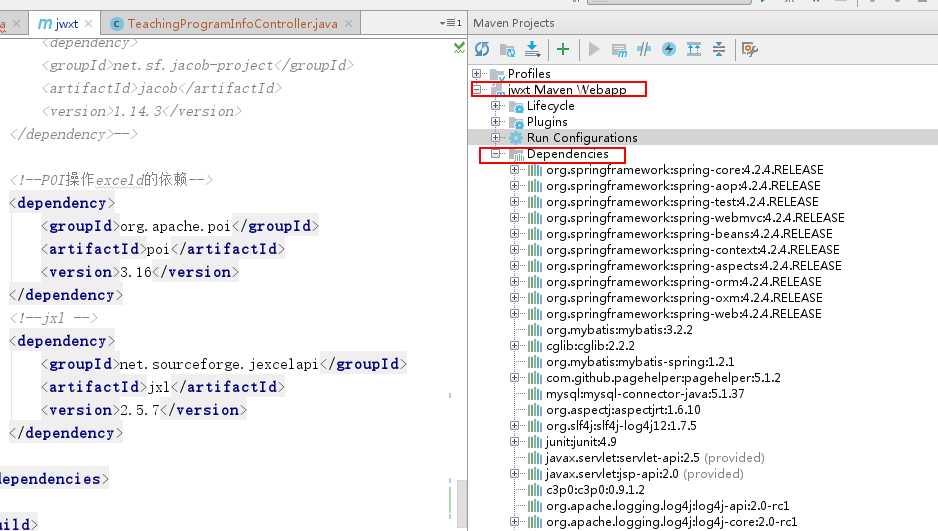Show dependencies diagram icon

[694, 49]
